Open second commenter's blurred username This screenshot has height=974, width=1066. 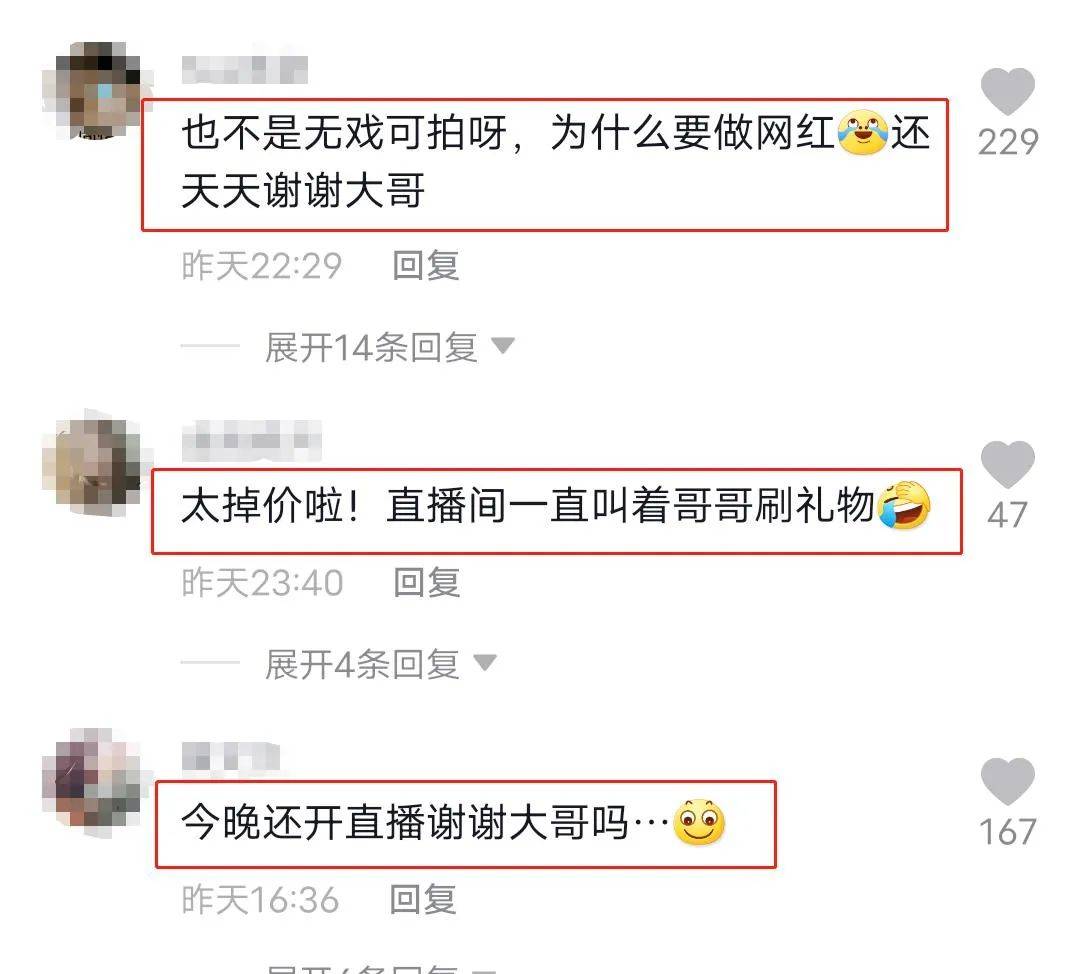pos(252,439)
